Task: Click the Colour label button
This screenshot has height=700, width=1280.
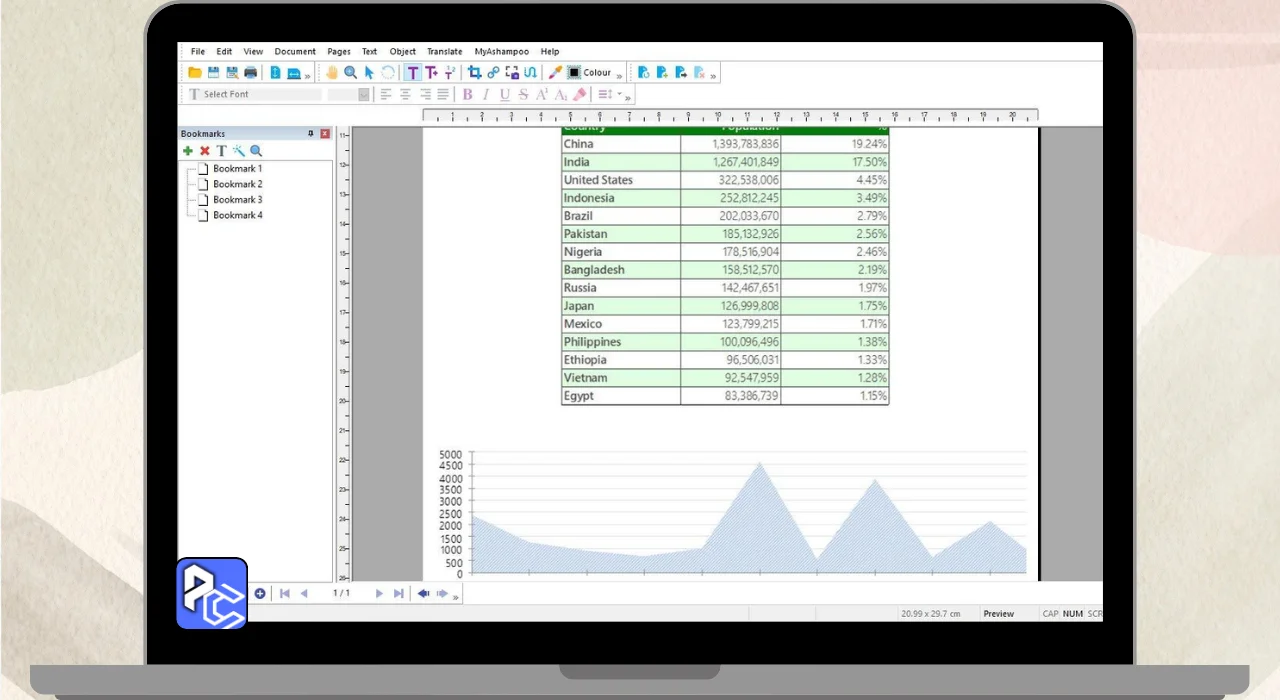Action: (x=597, y=72)
